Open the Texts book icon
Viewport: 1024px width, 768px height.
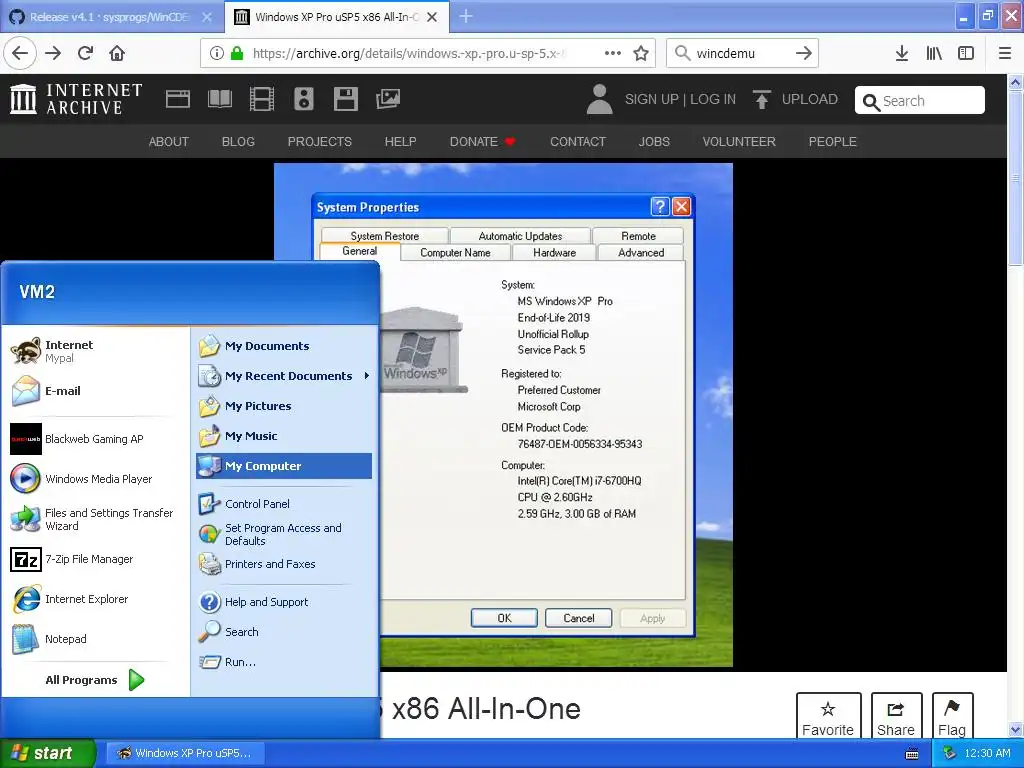219,99
